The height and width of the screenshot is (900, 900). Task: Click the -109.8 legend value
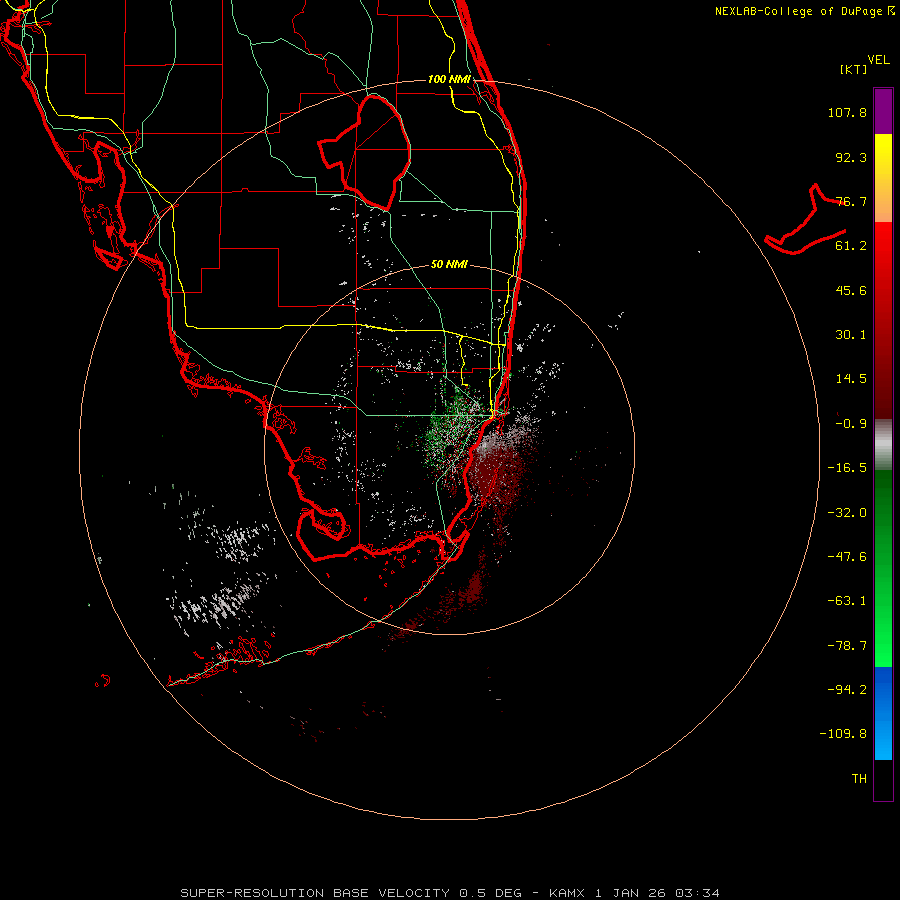pos(843,734)
